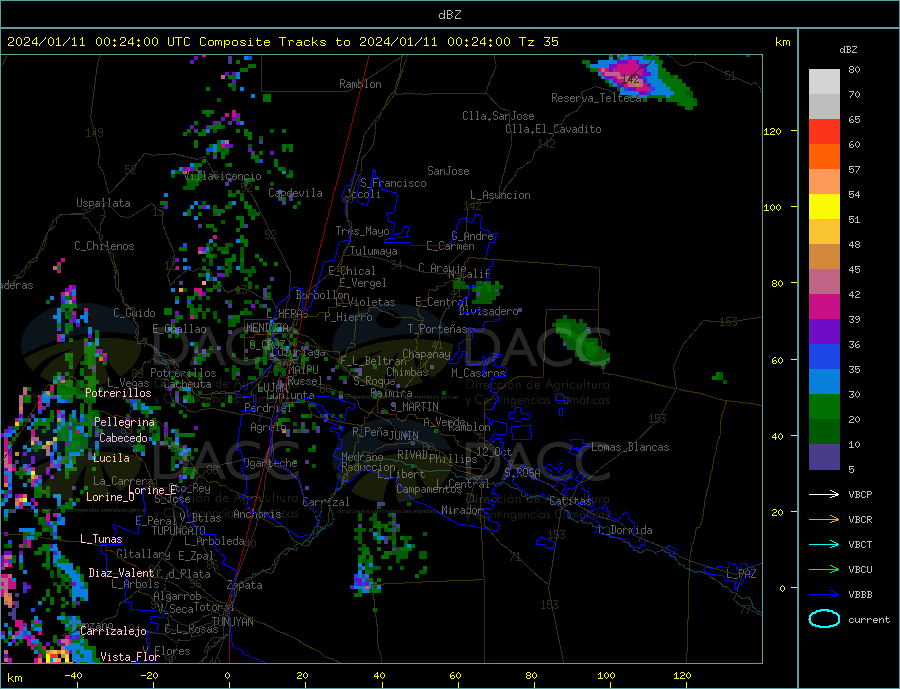Click the TUNUYAN map label

[x=232, y=621]
